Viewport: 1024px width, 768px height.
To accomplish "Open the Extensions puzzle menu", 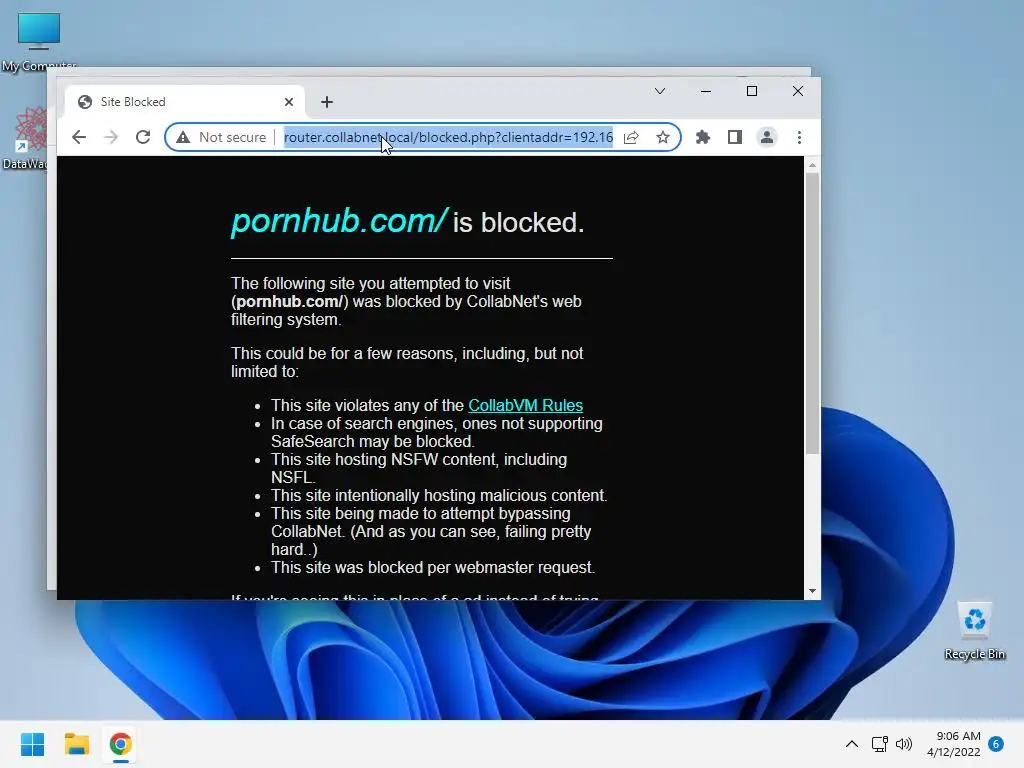I will coord(703,137).
